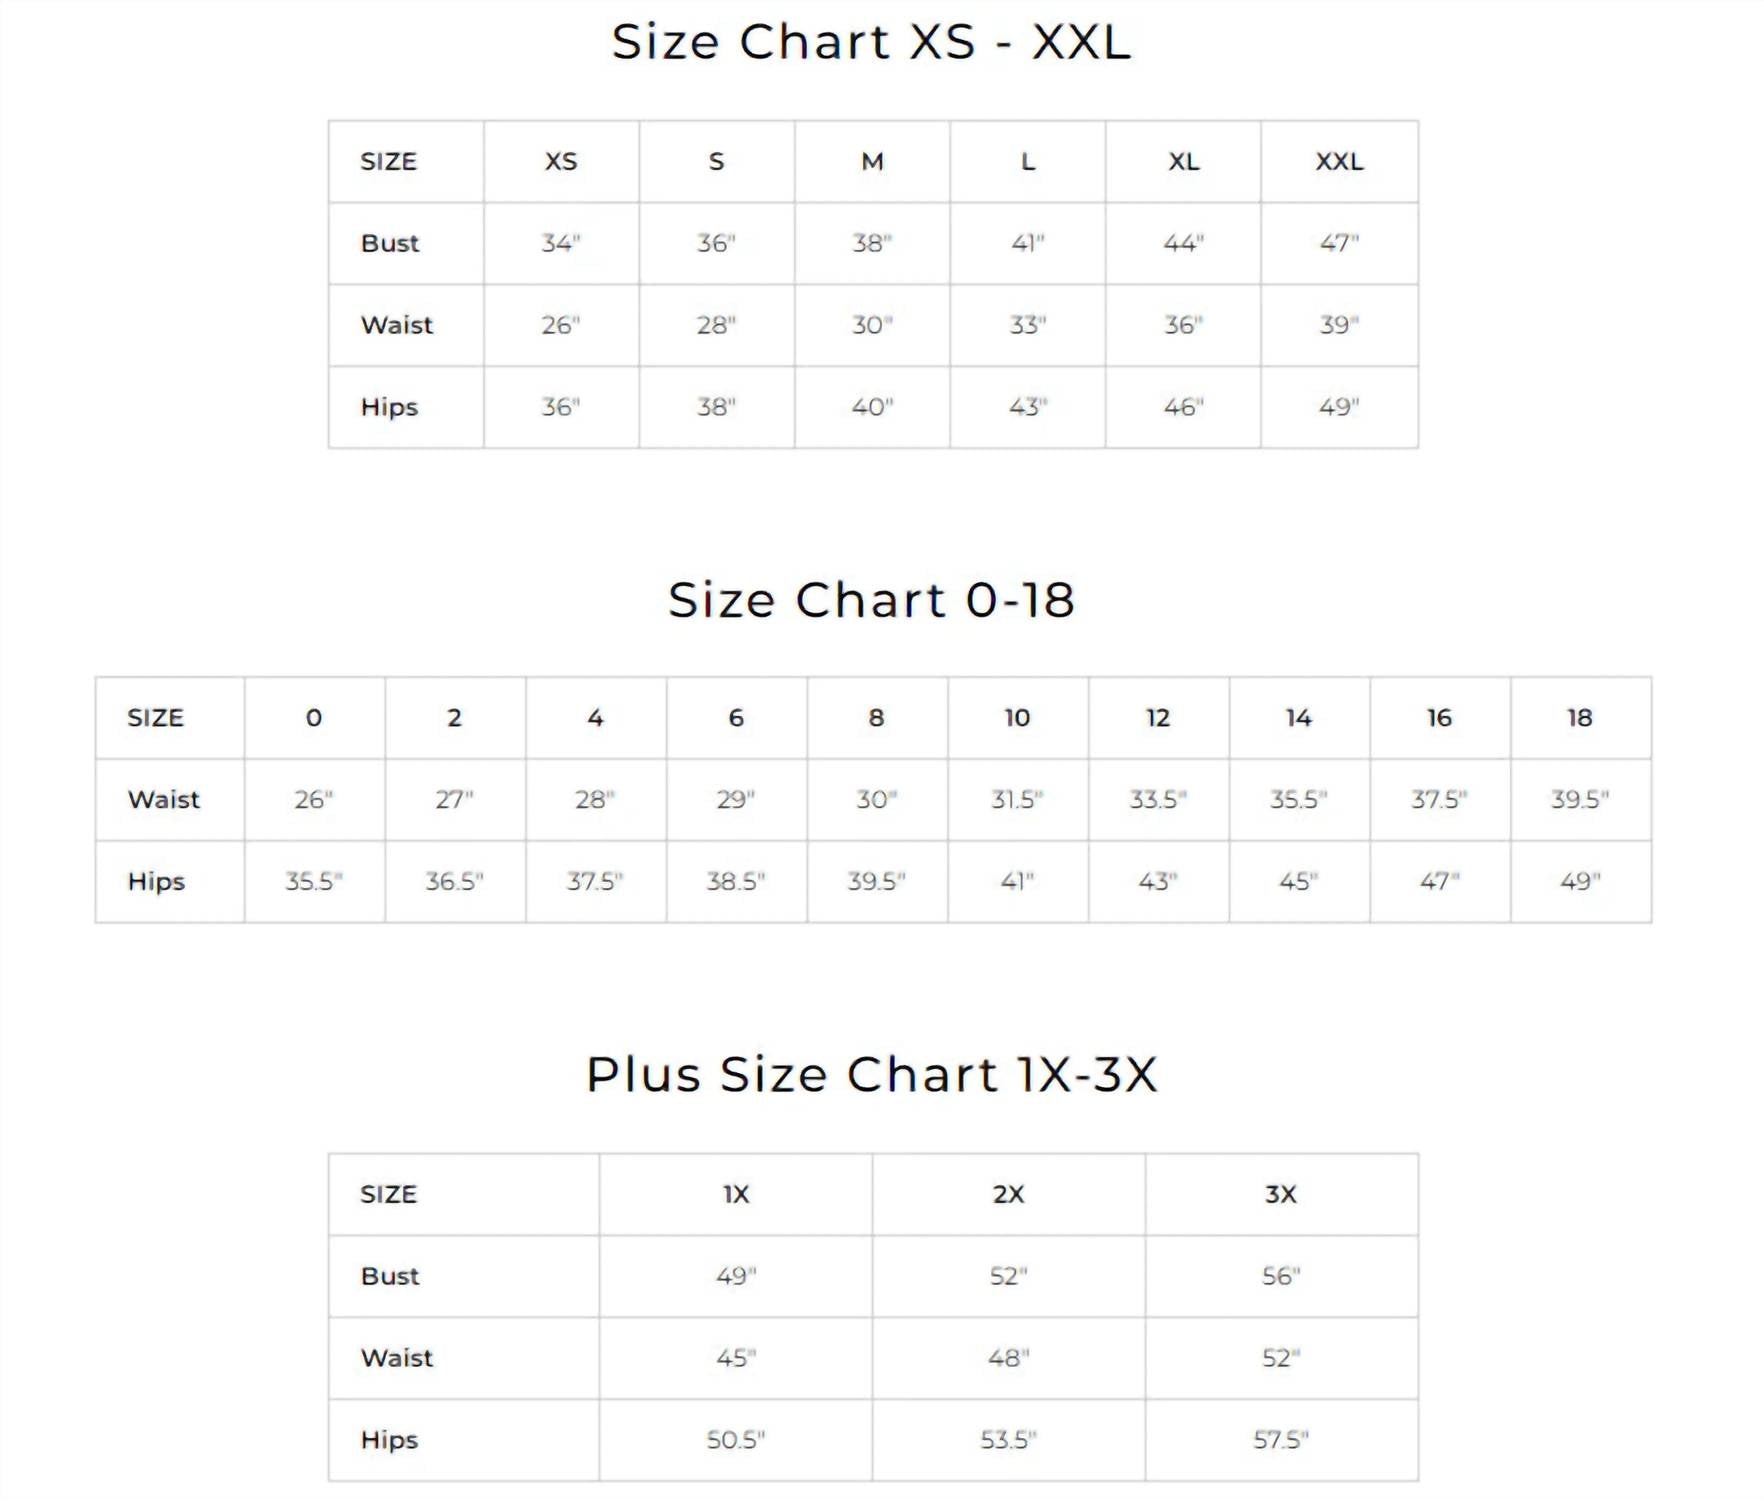Click Waist value for size 6
This screenshot has width=1764, height=1499.
(x=736, y=800)
